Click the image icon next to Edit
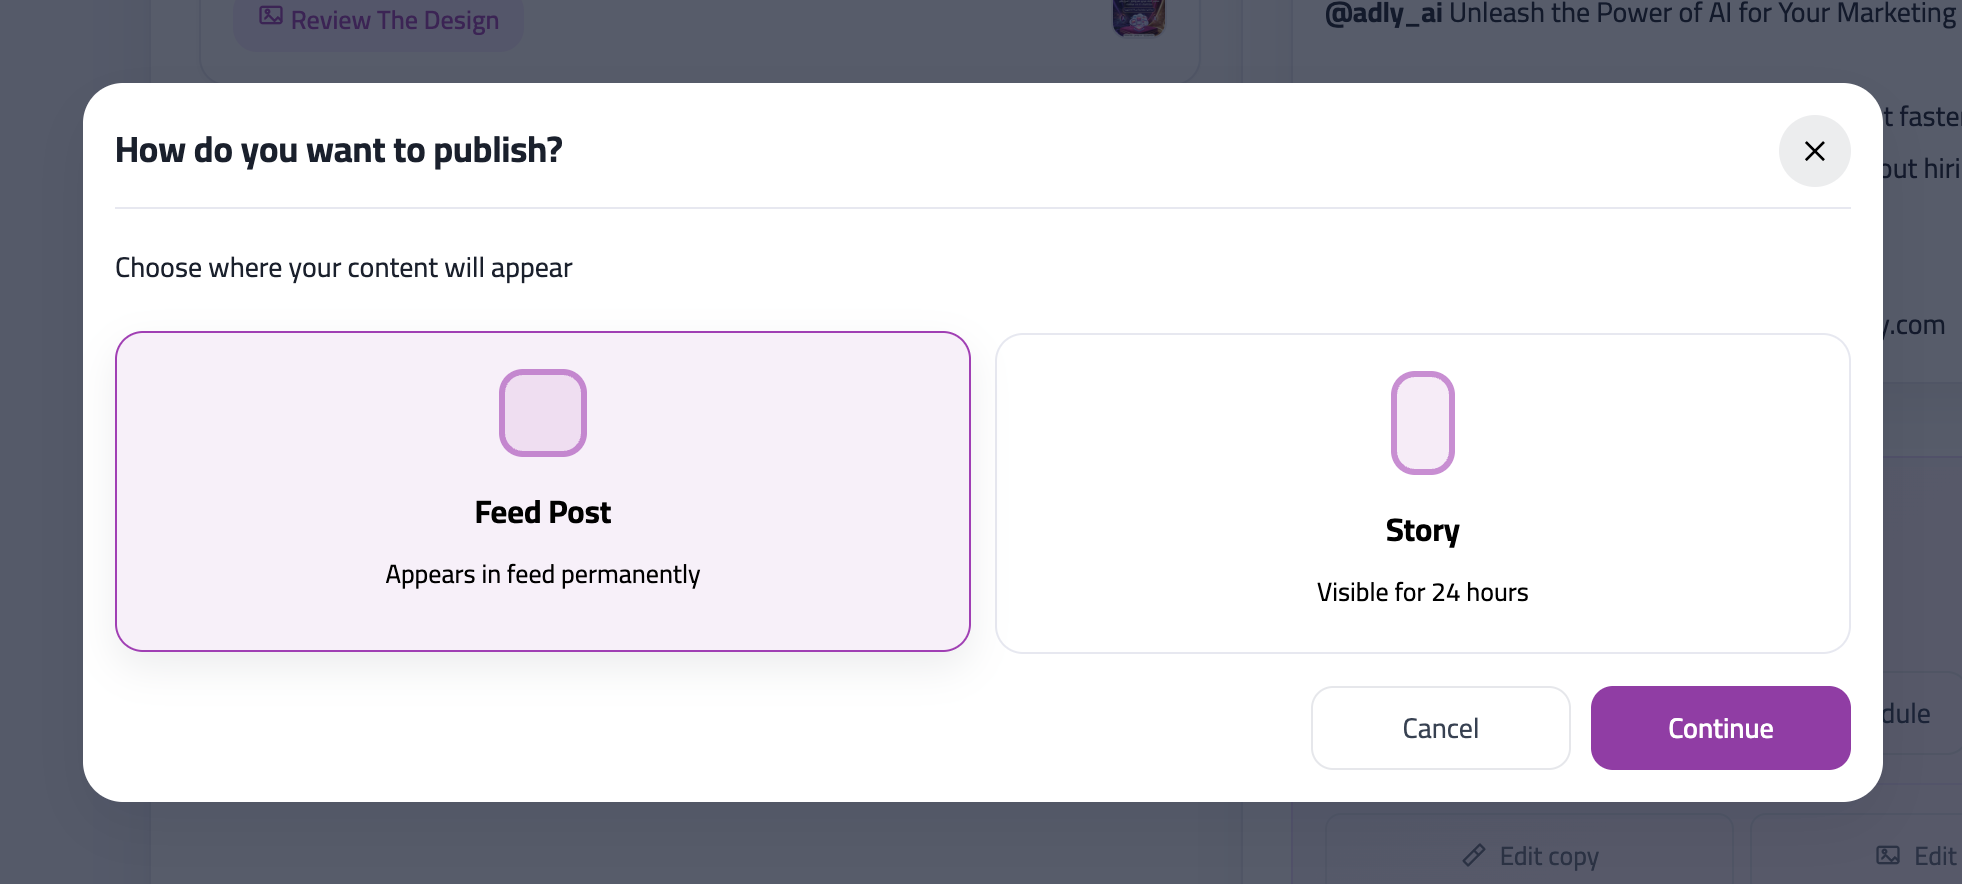The height and width of the screenshot is (884, 1962). point(1889,855)
